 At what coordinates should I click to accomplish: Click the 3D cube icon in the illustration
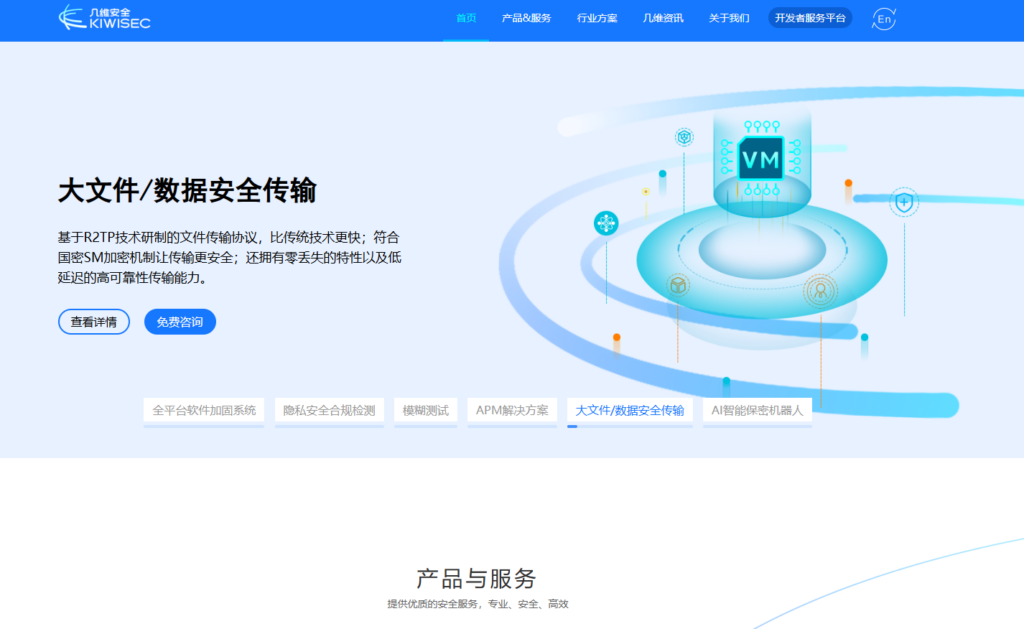pos(677,283)
